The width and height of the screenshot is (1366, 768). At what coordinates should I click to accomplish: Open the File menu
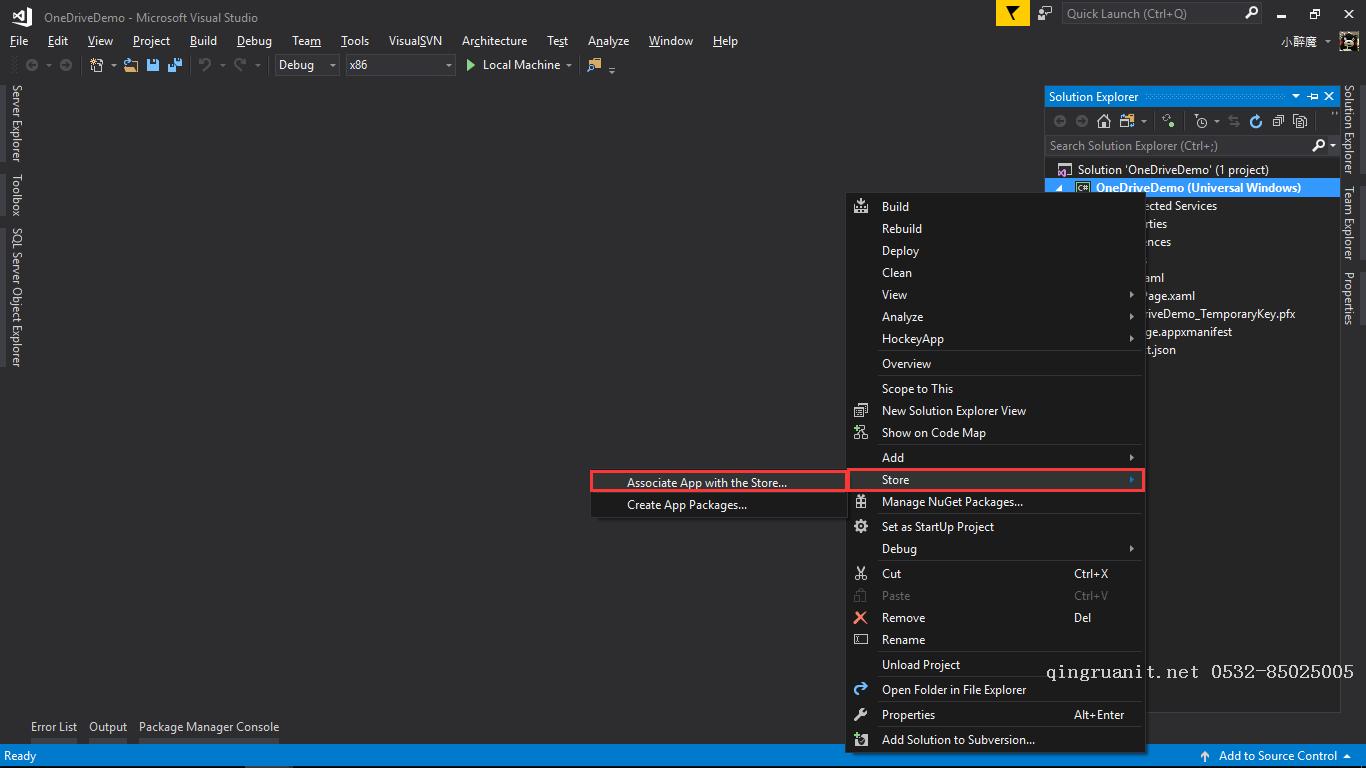click(x=19, y=41)
